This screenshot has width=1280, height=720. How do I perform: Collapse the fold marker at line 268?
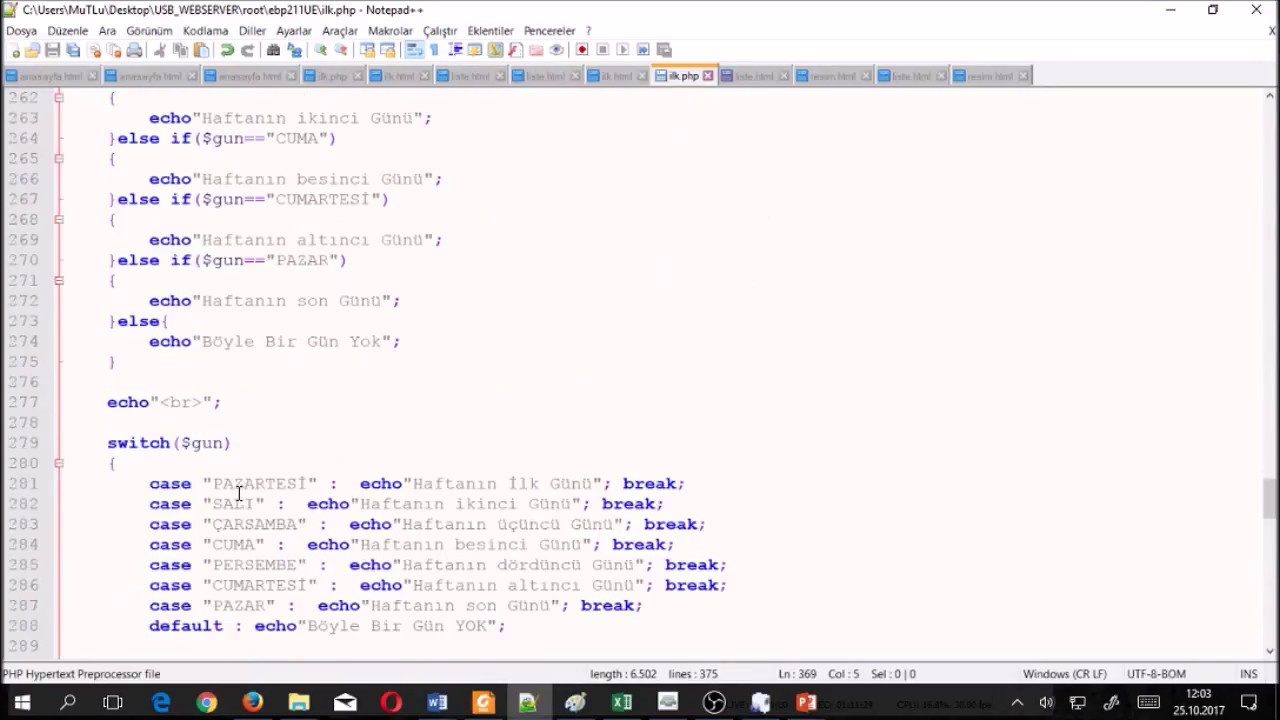(59, 219)
